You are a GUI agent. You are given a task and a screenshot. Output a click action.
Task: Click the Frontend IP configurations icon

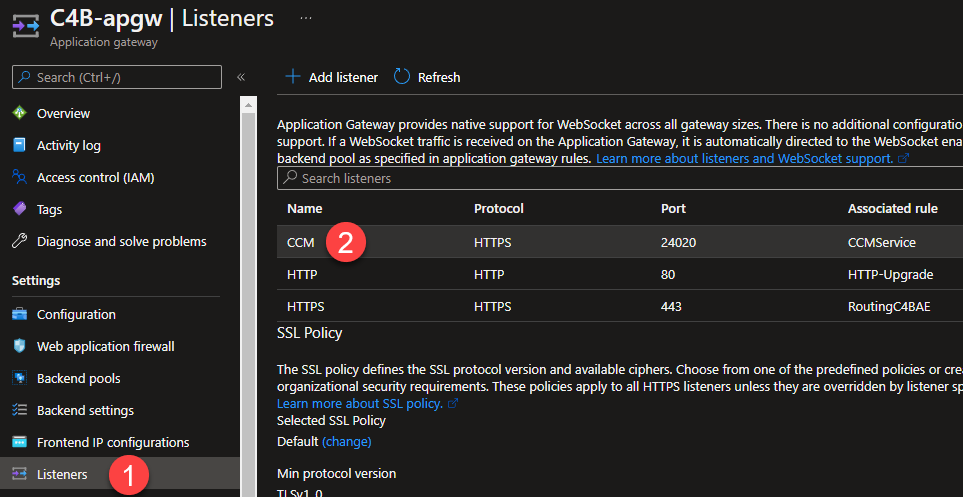coord(20,442)
